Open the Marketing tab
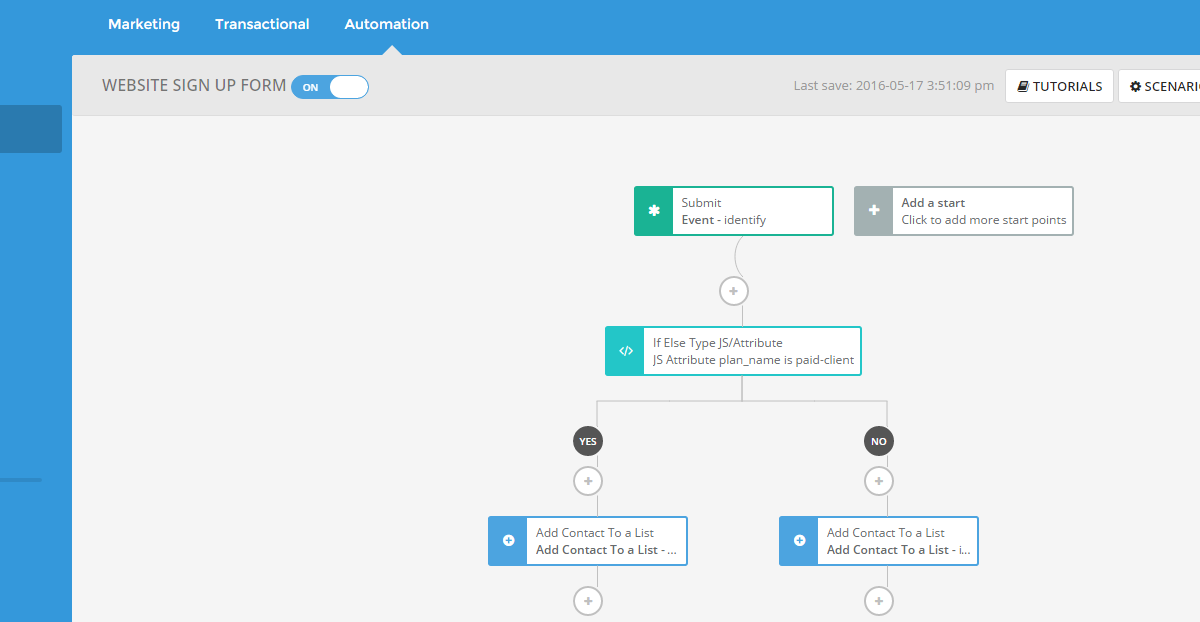1200x622 pixels. pyautogui.click(x=144, y=24)
